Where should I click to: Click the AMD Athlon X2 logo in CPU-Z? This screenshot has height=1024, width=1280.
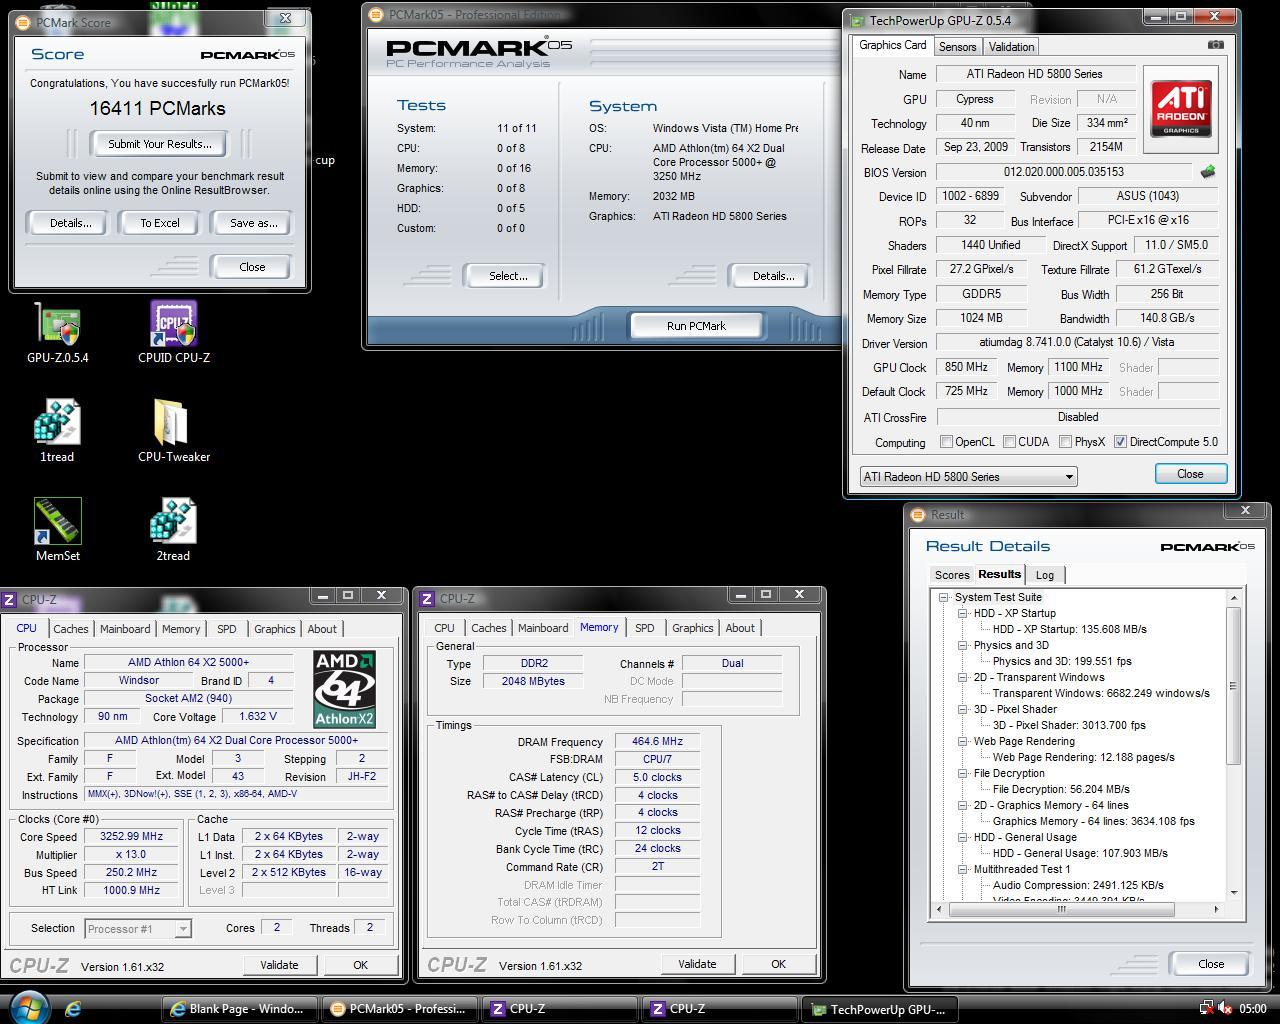[344, 690]
